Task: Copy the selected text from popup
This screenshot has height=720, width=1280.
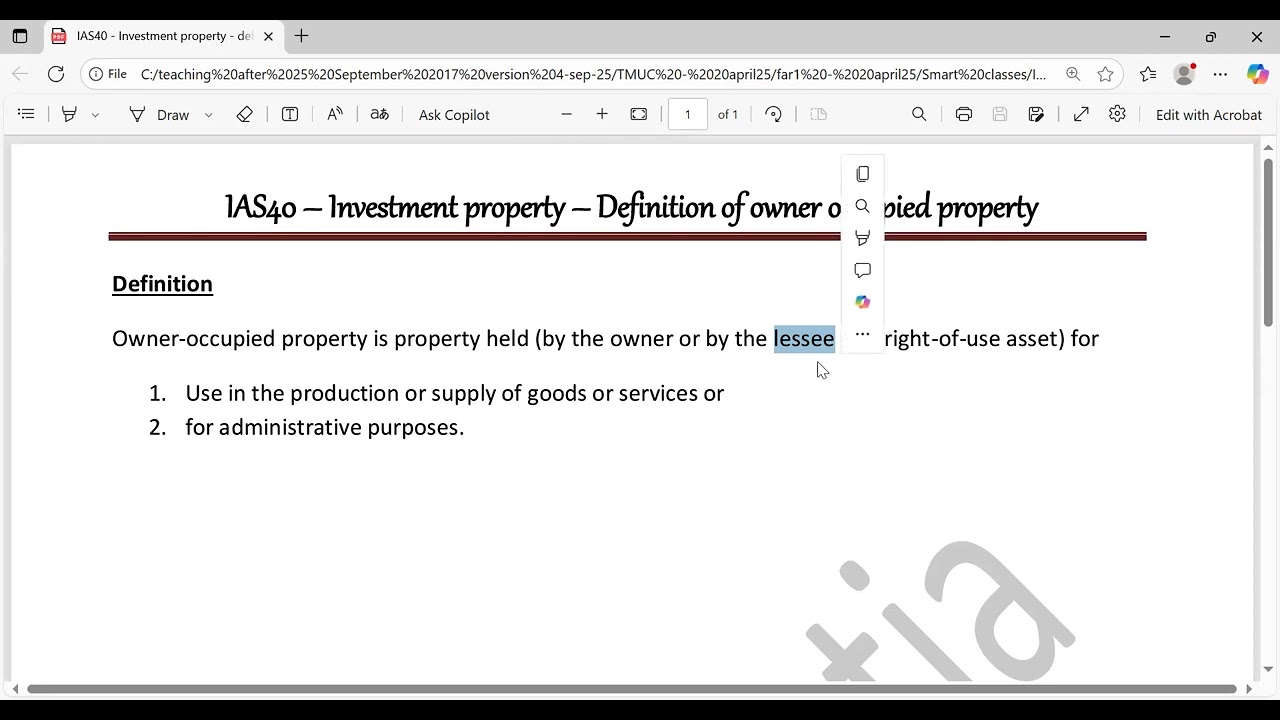Action: point(863,174)
